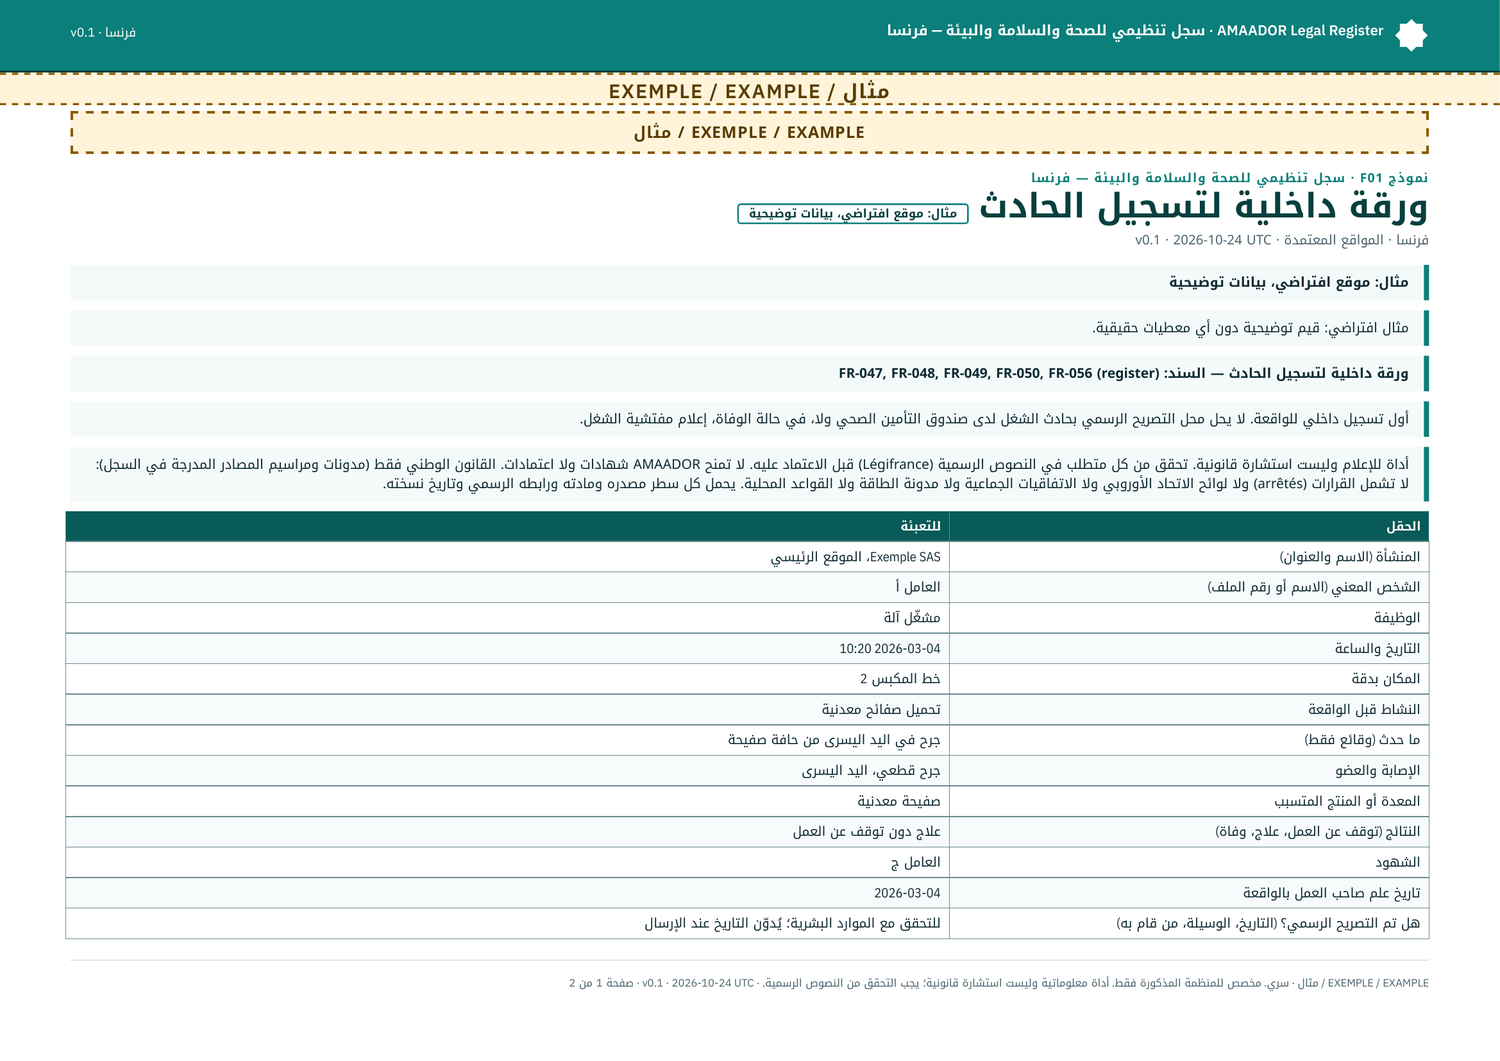Select the note "مثال افتراضي: قيم توضيحية دون أي معطيات حقيقية"
Image resolution: width=1500 pixels, height=1061 pixels.
click(1250, 328)
